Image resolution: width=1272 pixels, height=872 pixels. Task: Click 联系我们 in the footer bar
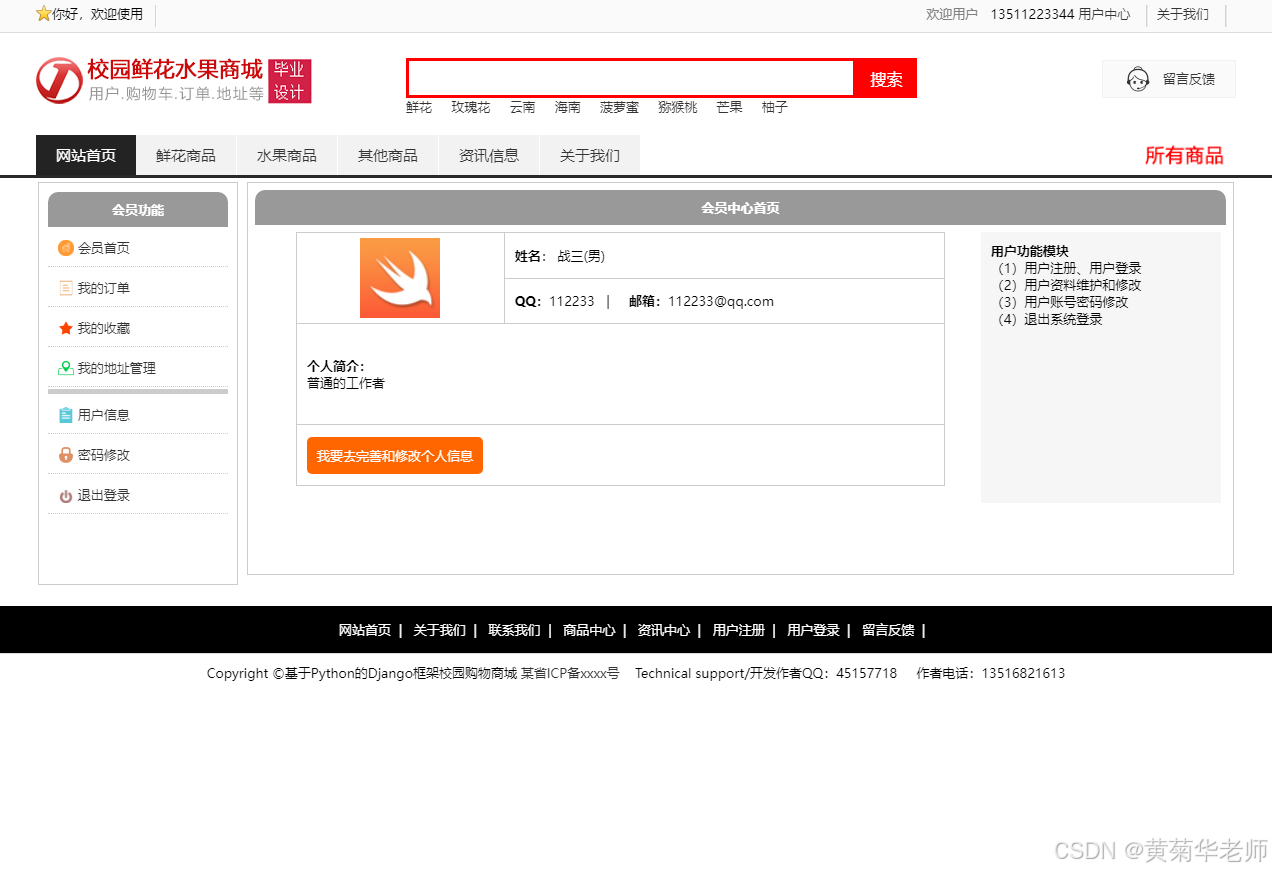click(x=514, y=630)
